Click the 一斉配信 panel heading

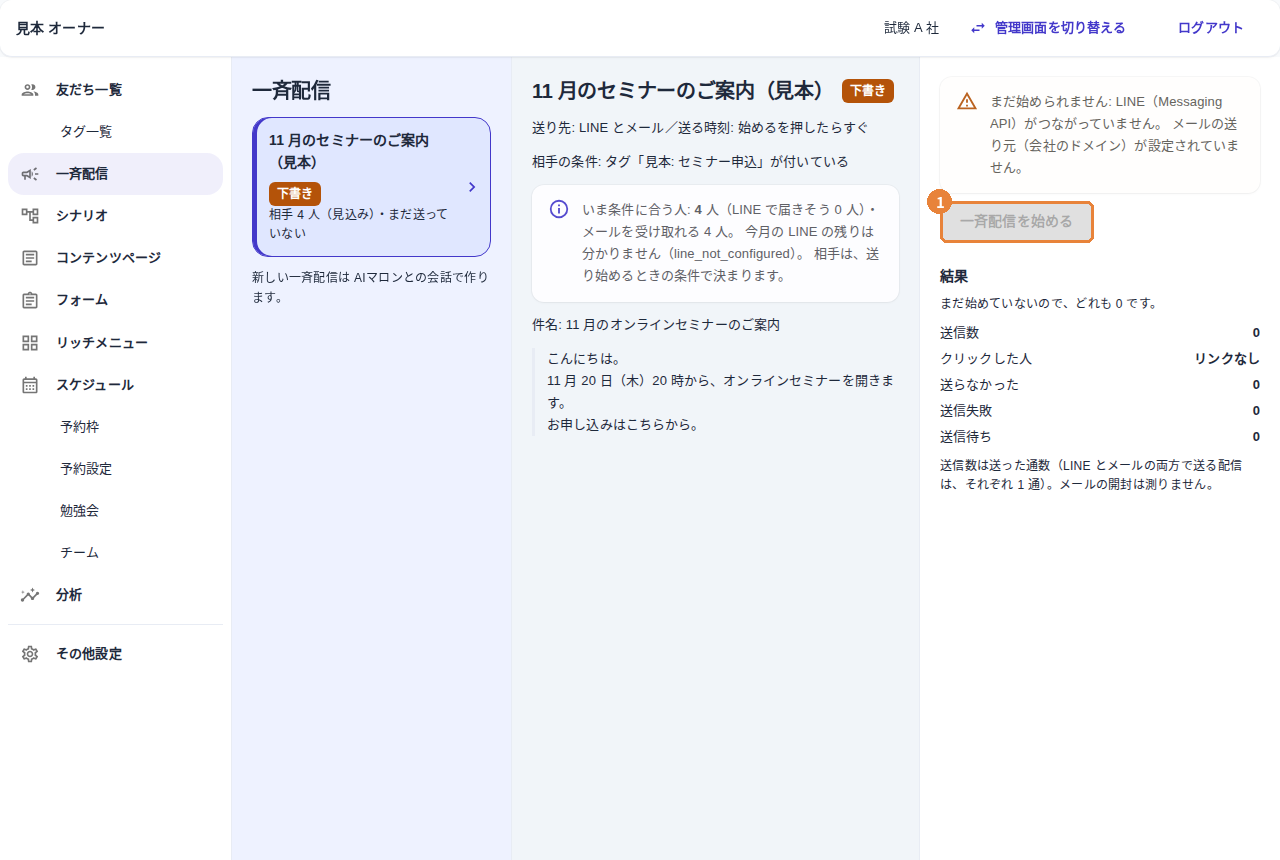(291, 91)
